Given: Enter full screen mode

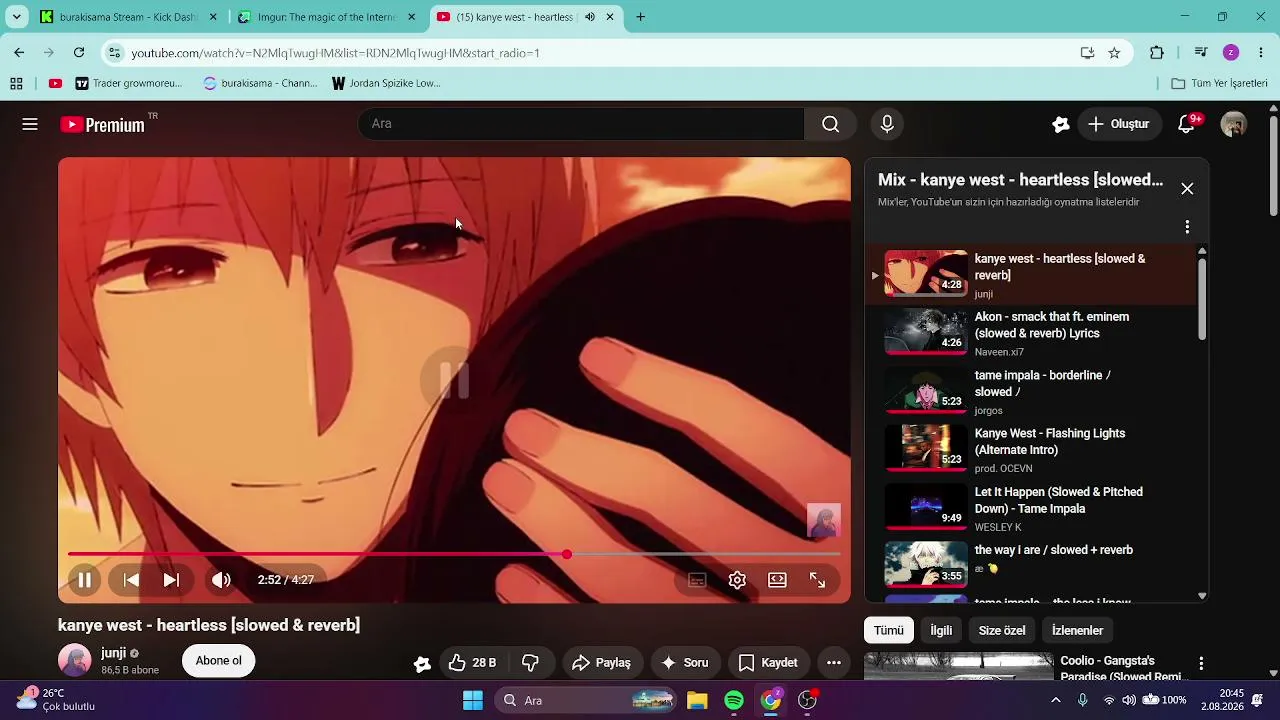Looking at the screenshot, I should pos(817,580).
